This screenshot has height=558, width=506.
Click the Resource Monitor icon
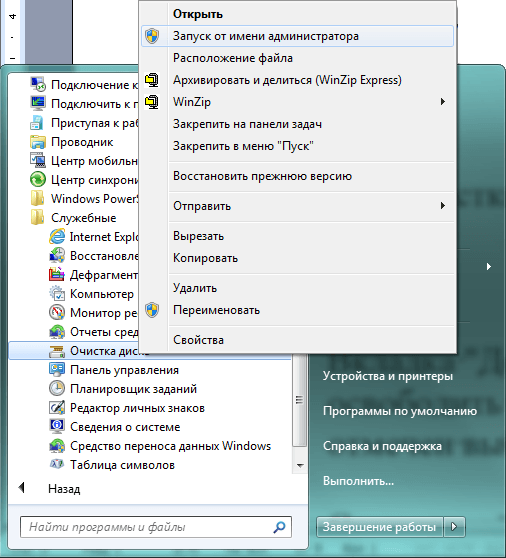[x=57, y=312]
